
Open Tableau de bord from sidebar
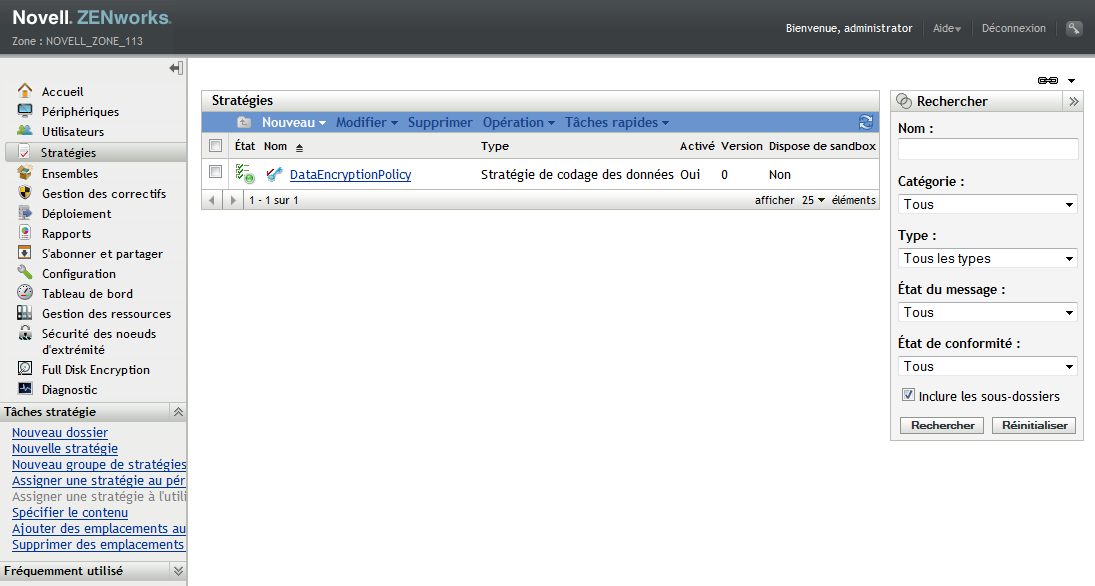pyautogui.click(x=87, y=294)
